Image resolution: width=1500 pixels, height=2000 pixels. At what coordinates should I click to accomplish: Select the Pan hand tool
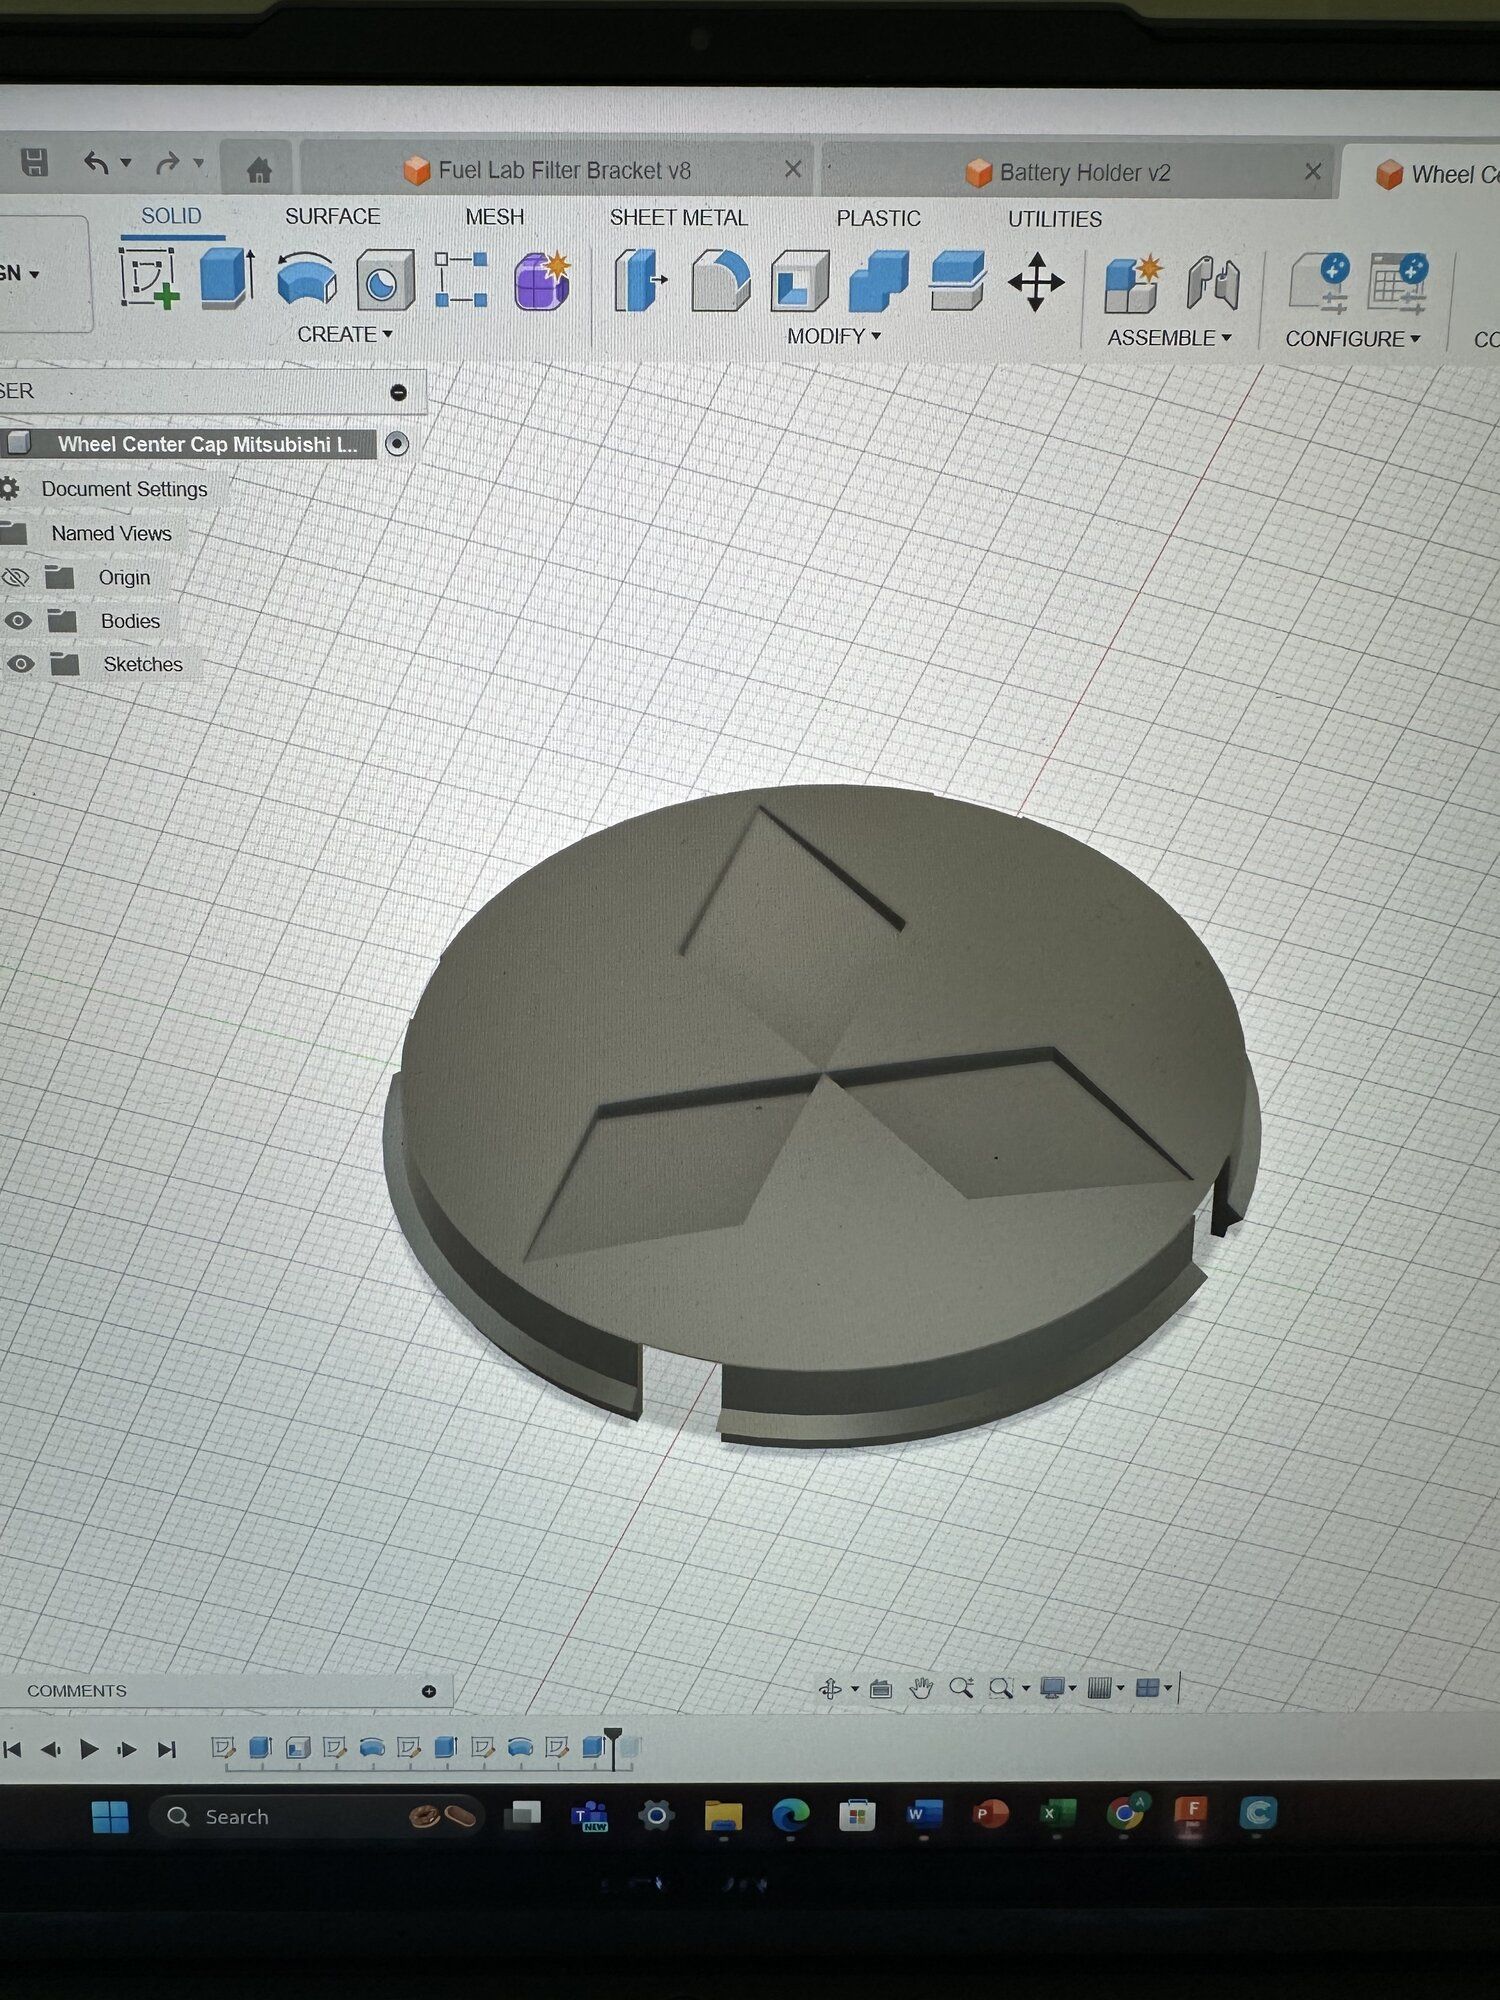[921, 1689]
